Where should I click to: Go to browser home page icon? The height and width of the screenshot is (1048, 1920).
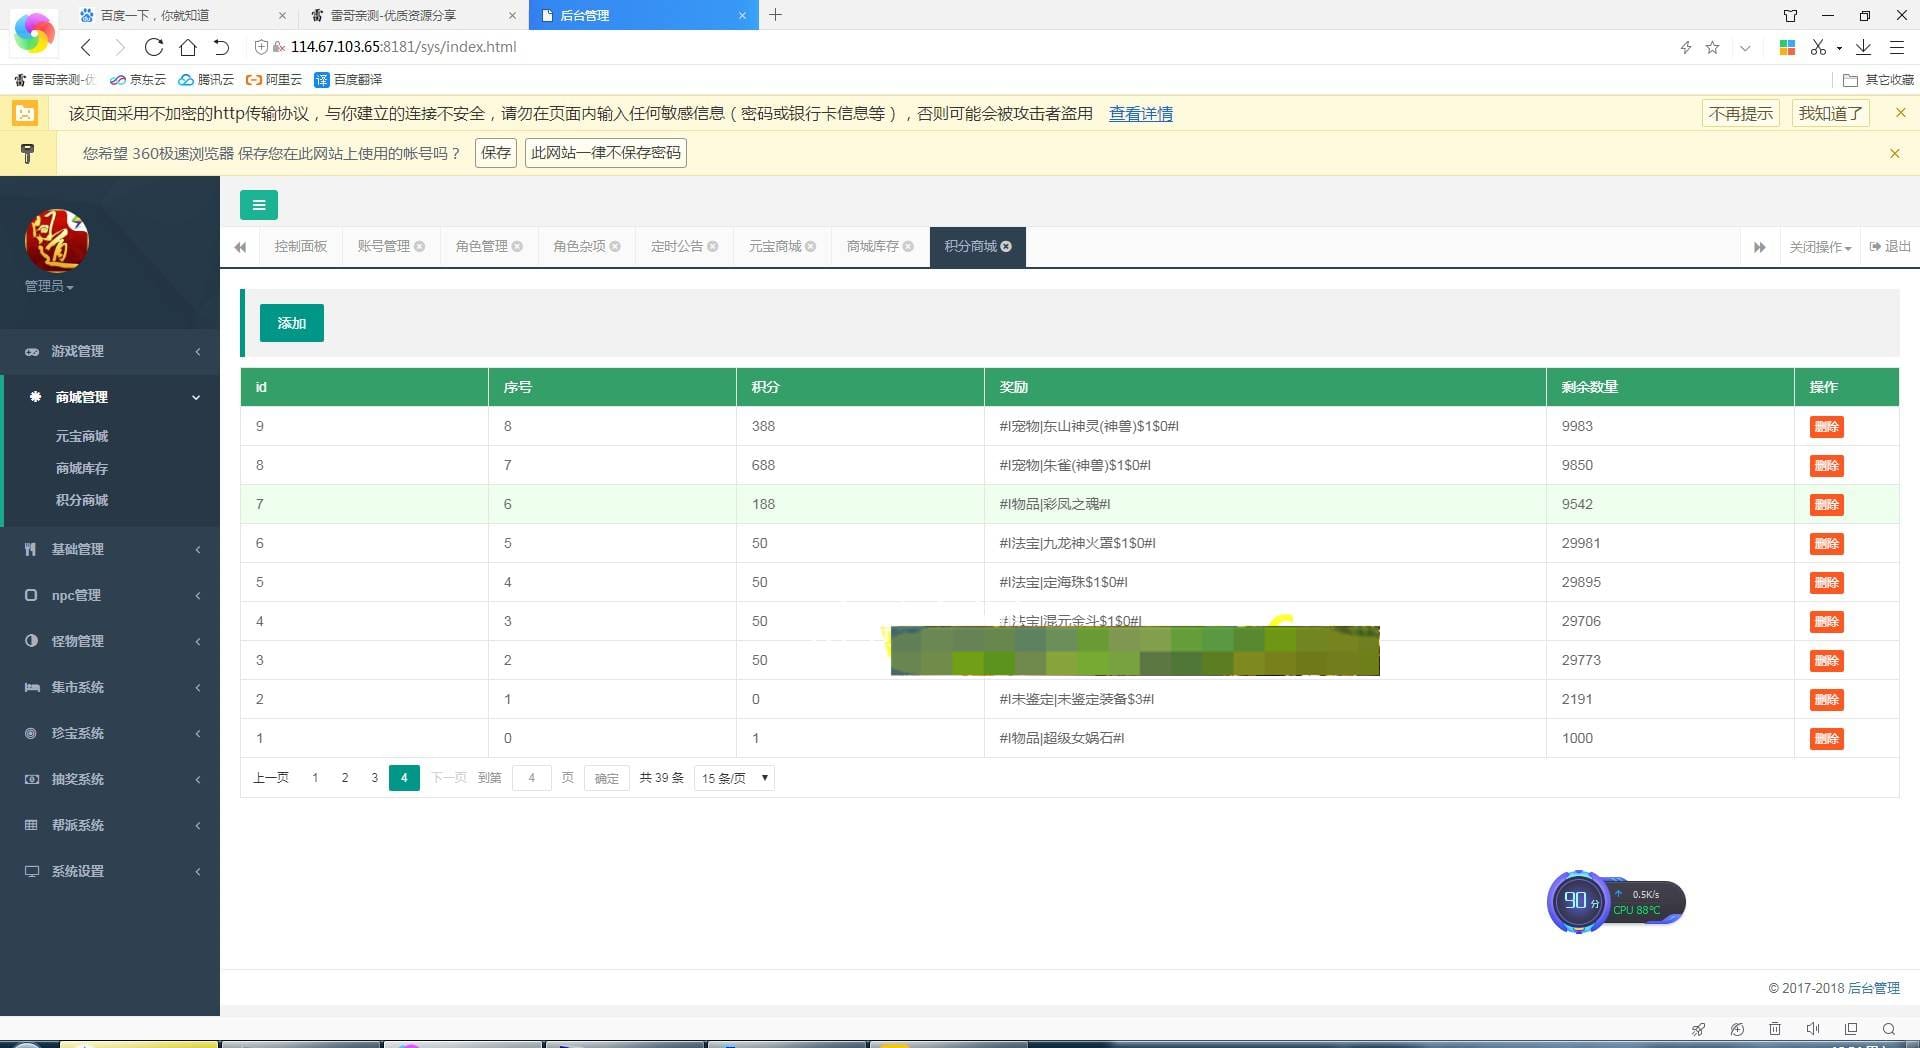[187, 47]
